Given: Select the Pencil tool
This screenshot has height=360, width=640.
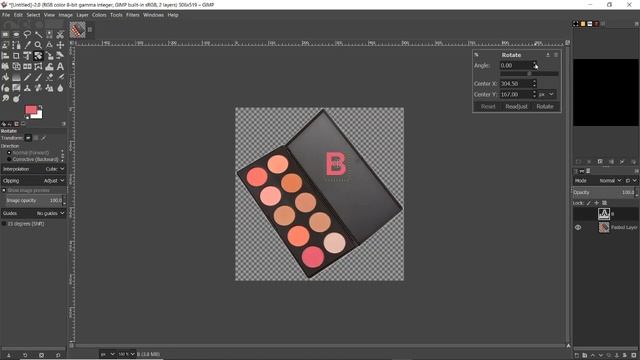Looking at the screenshot, I should coord(27,77).
